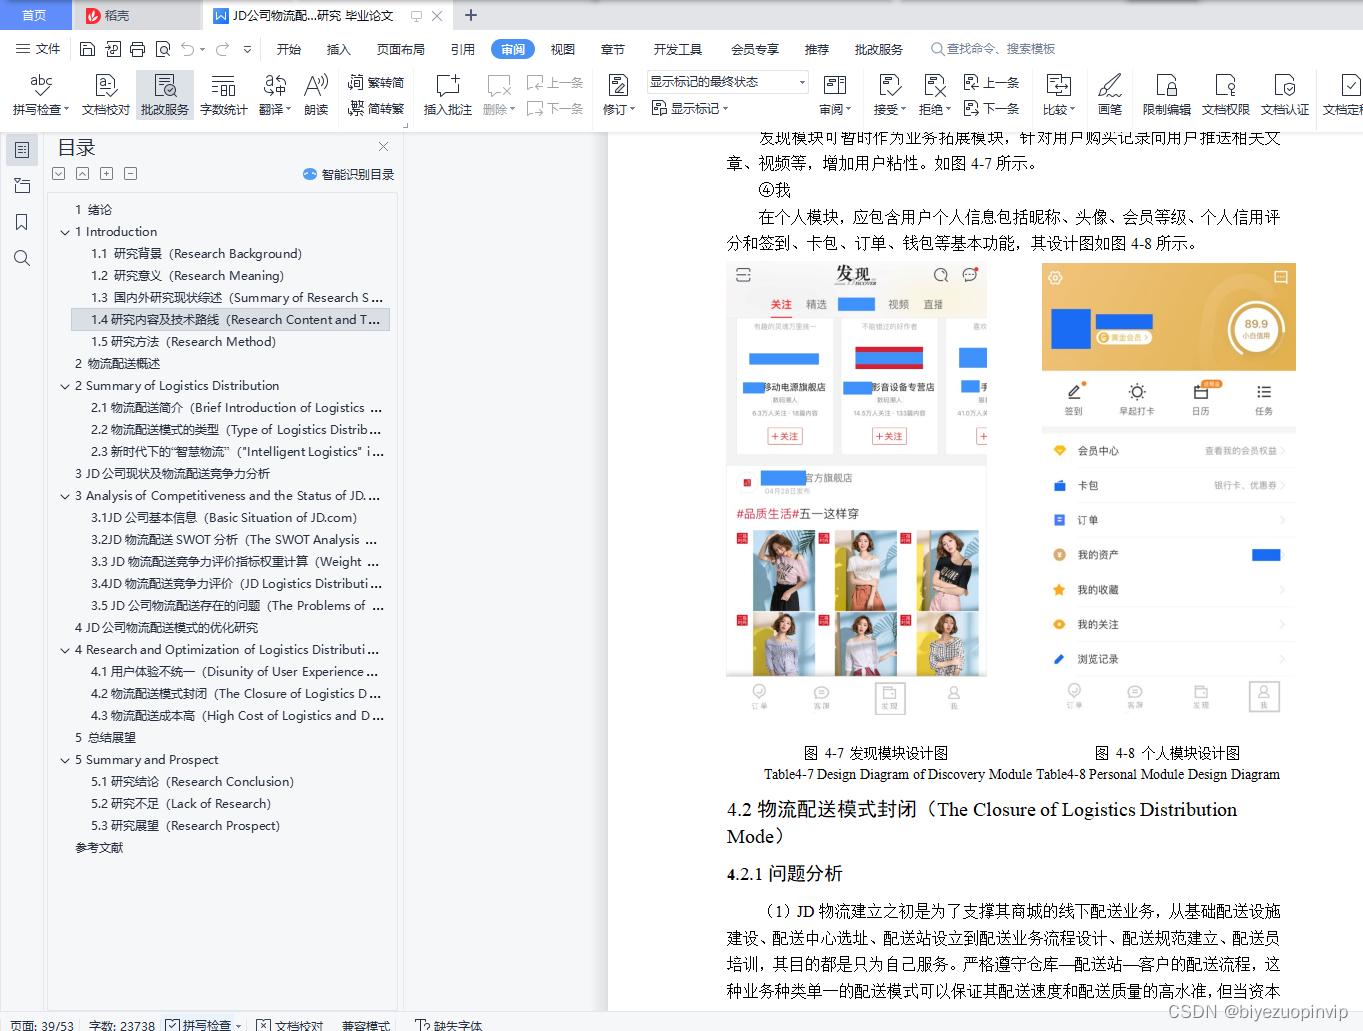Viewport: 1363px width, 1031px height.
Task: Switch to the 插入 ribbon tab
Action: [339, 49]
